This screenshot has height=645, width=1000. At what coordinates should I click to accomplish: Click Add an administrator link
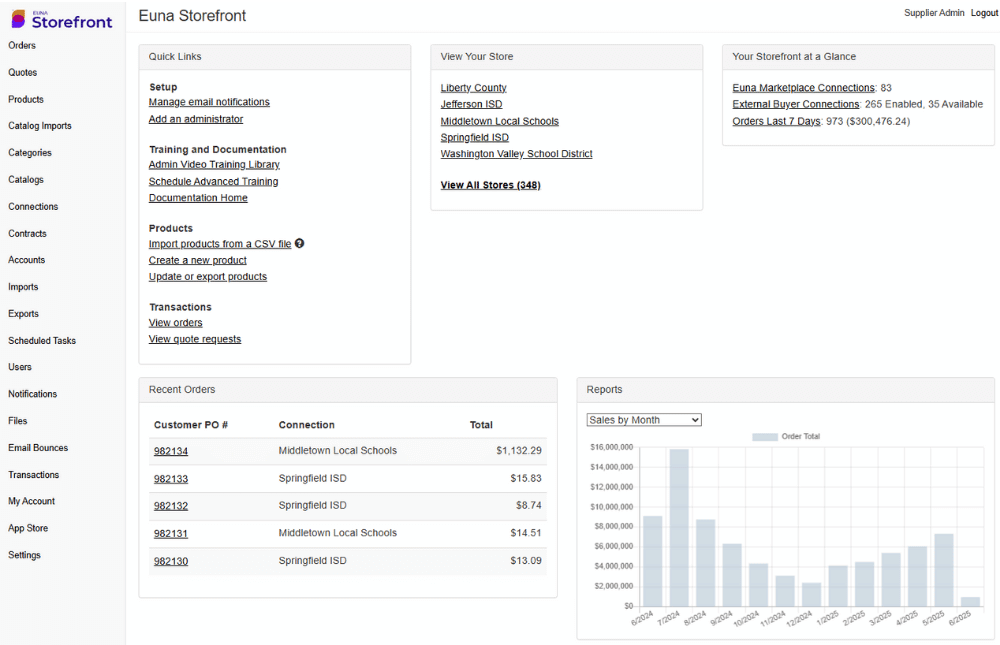click(x=196, y=119)
